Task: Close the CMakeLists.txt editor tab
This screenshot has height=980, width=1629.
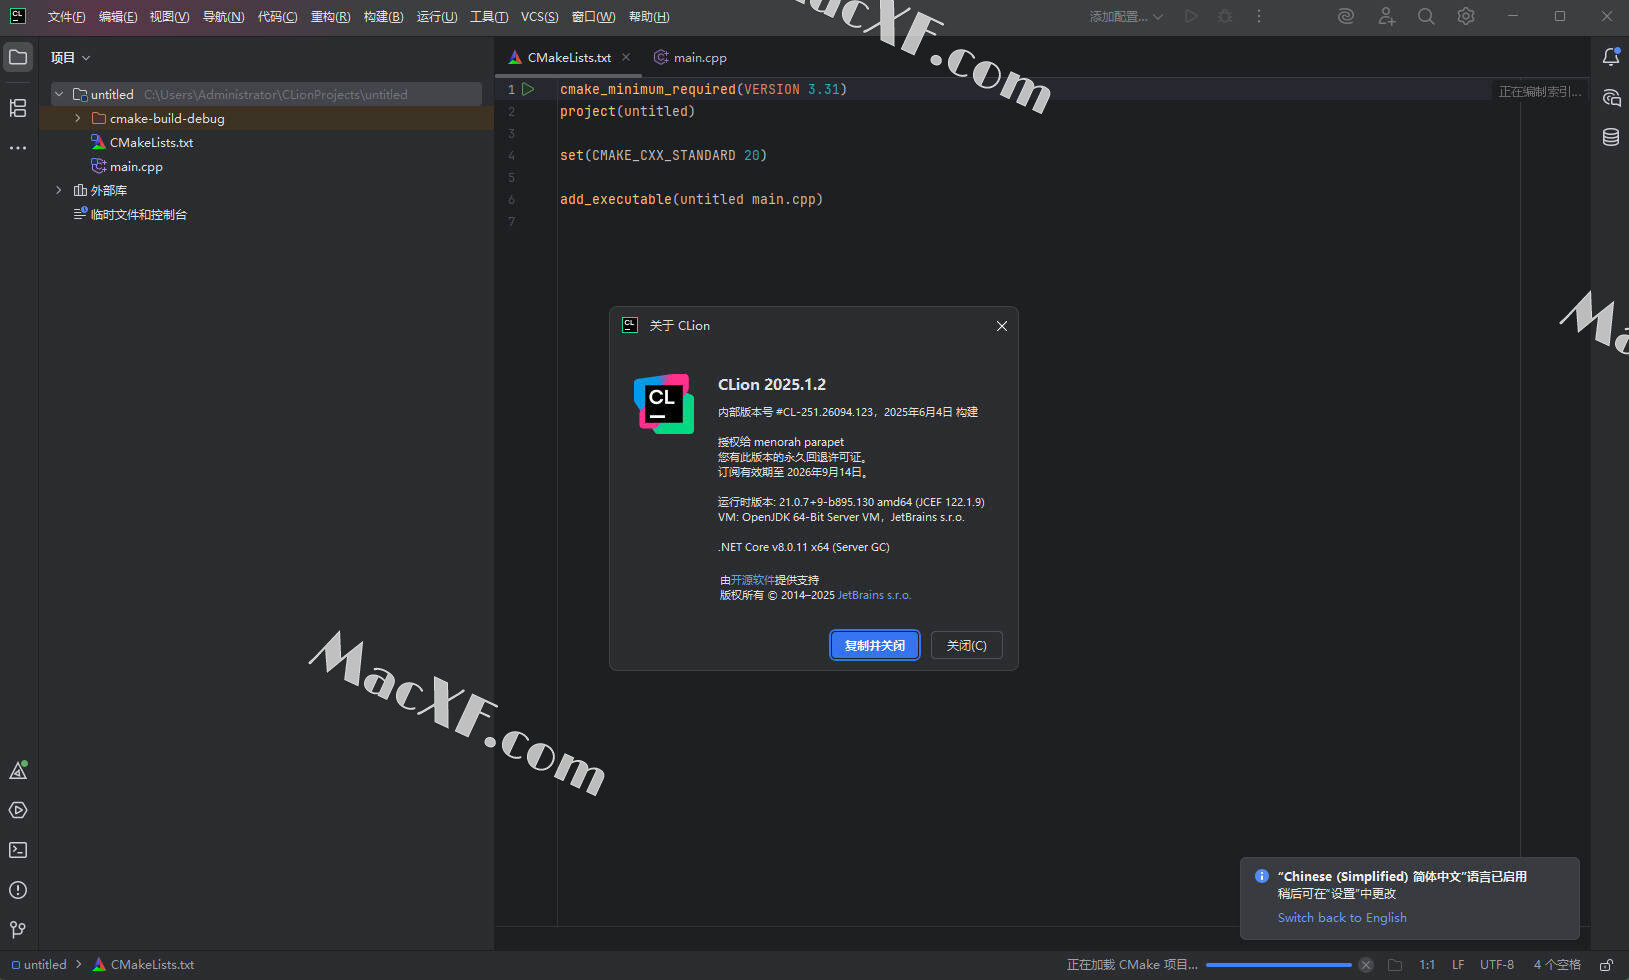Action: 626,57
